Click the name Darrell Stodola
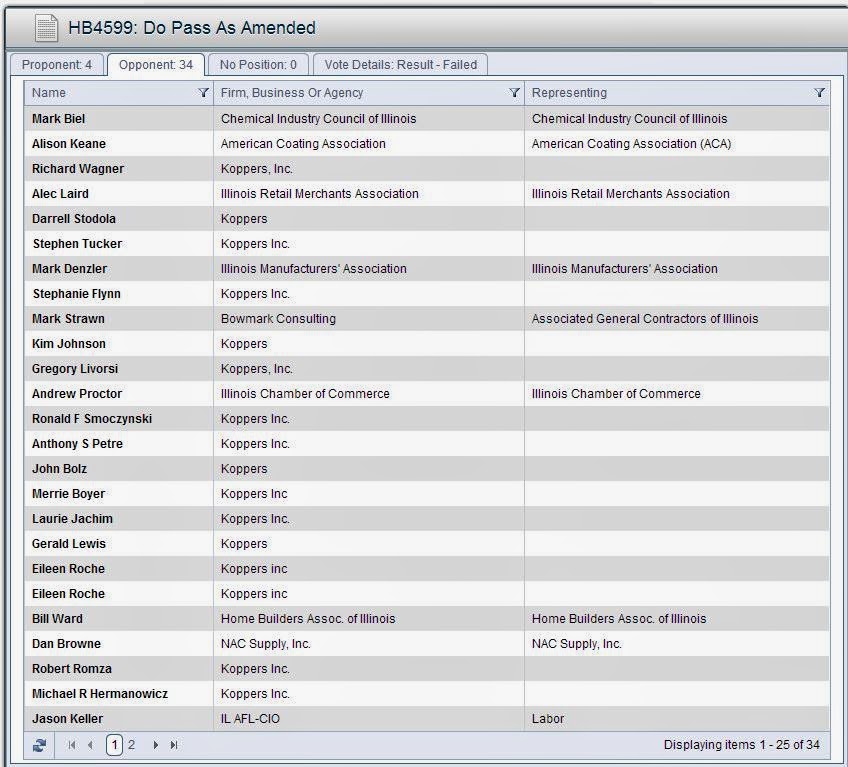 click(x=74, y=219)
